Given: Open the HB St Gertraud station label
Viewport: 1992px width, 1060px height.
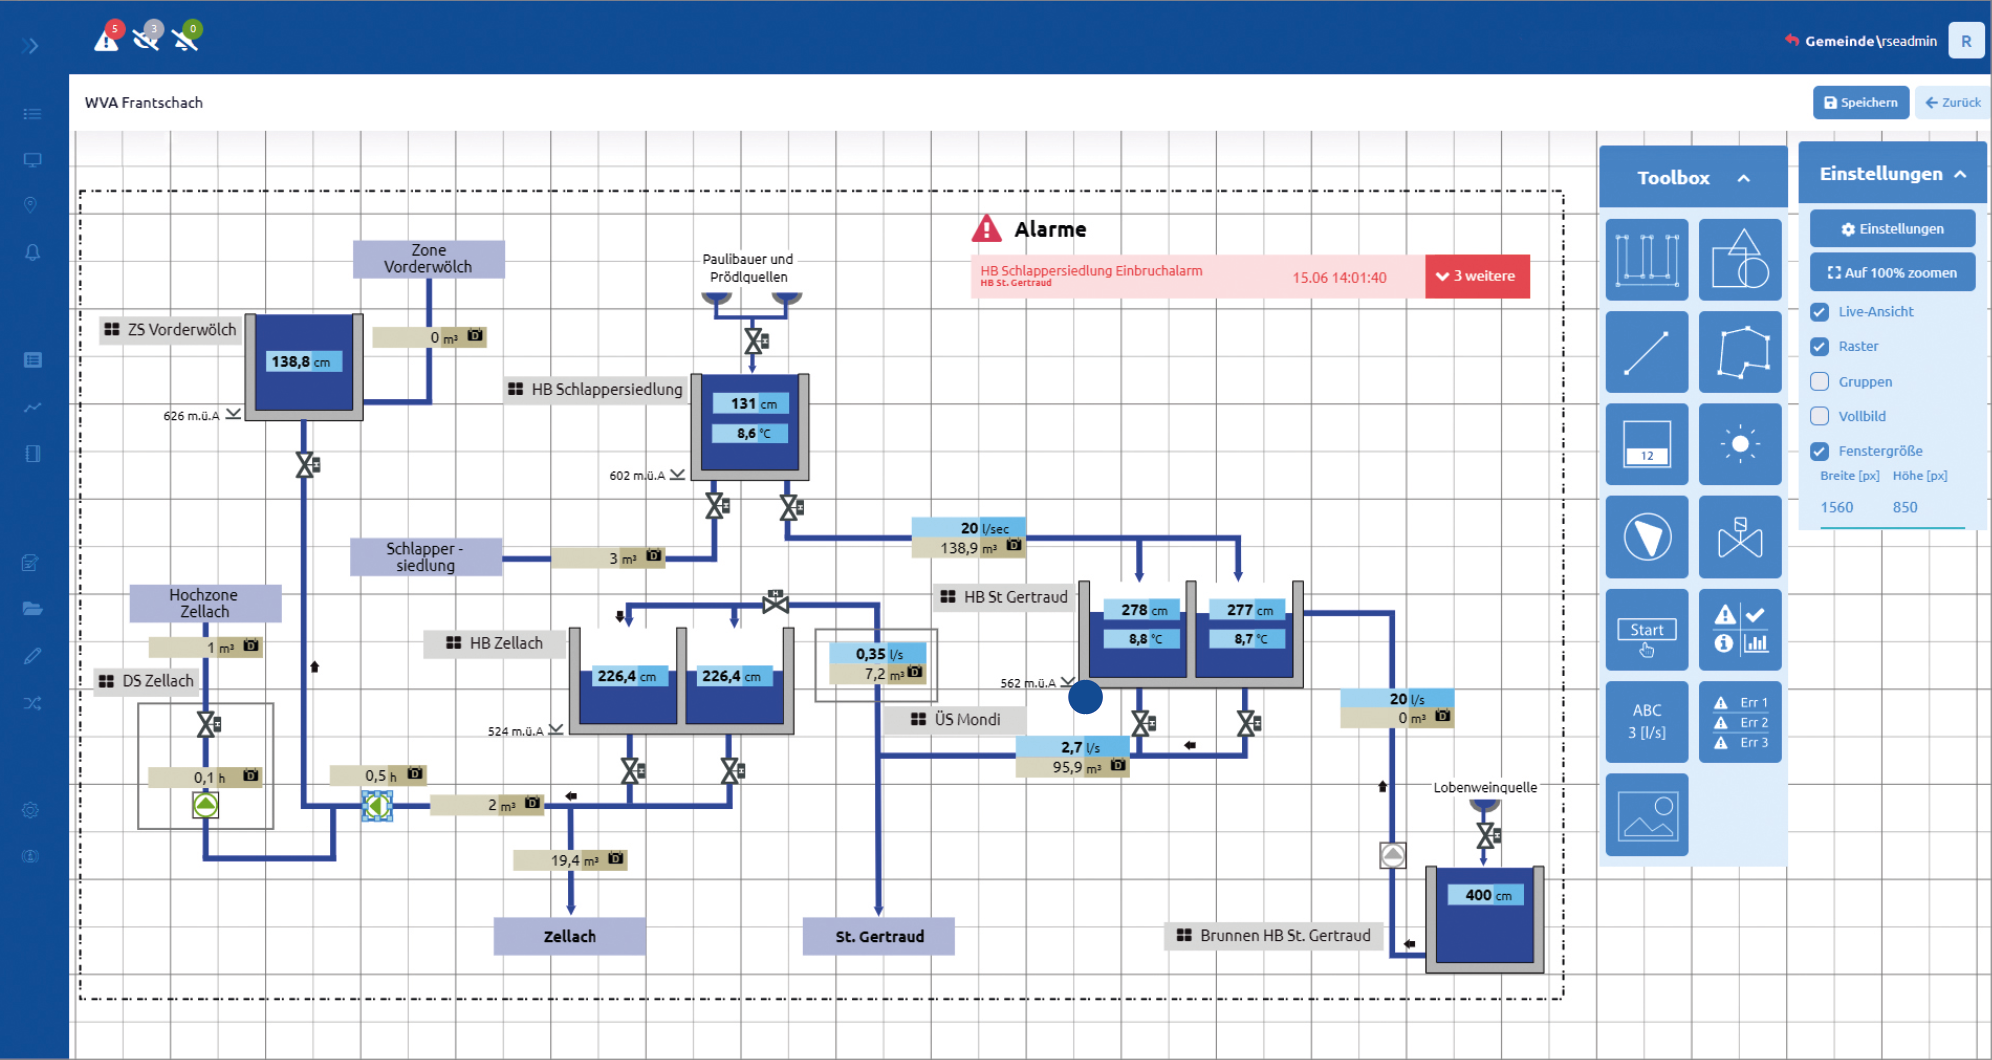Looking at the screenshot, I should (1005, 597).
